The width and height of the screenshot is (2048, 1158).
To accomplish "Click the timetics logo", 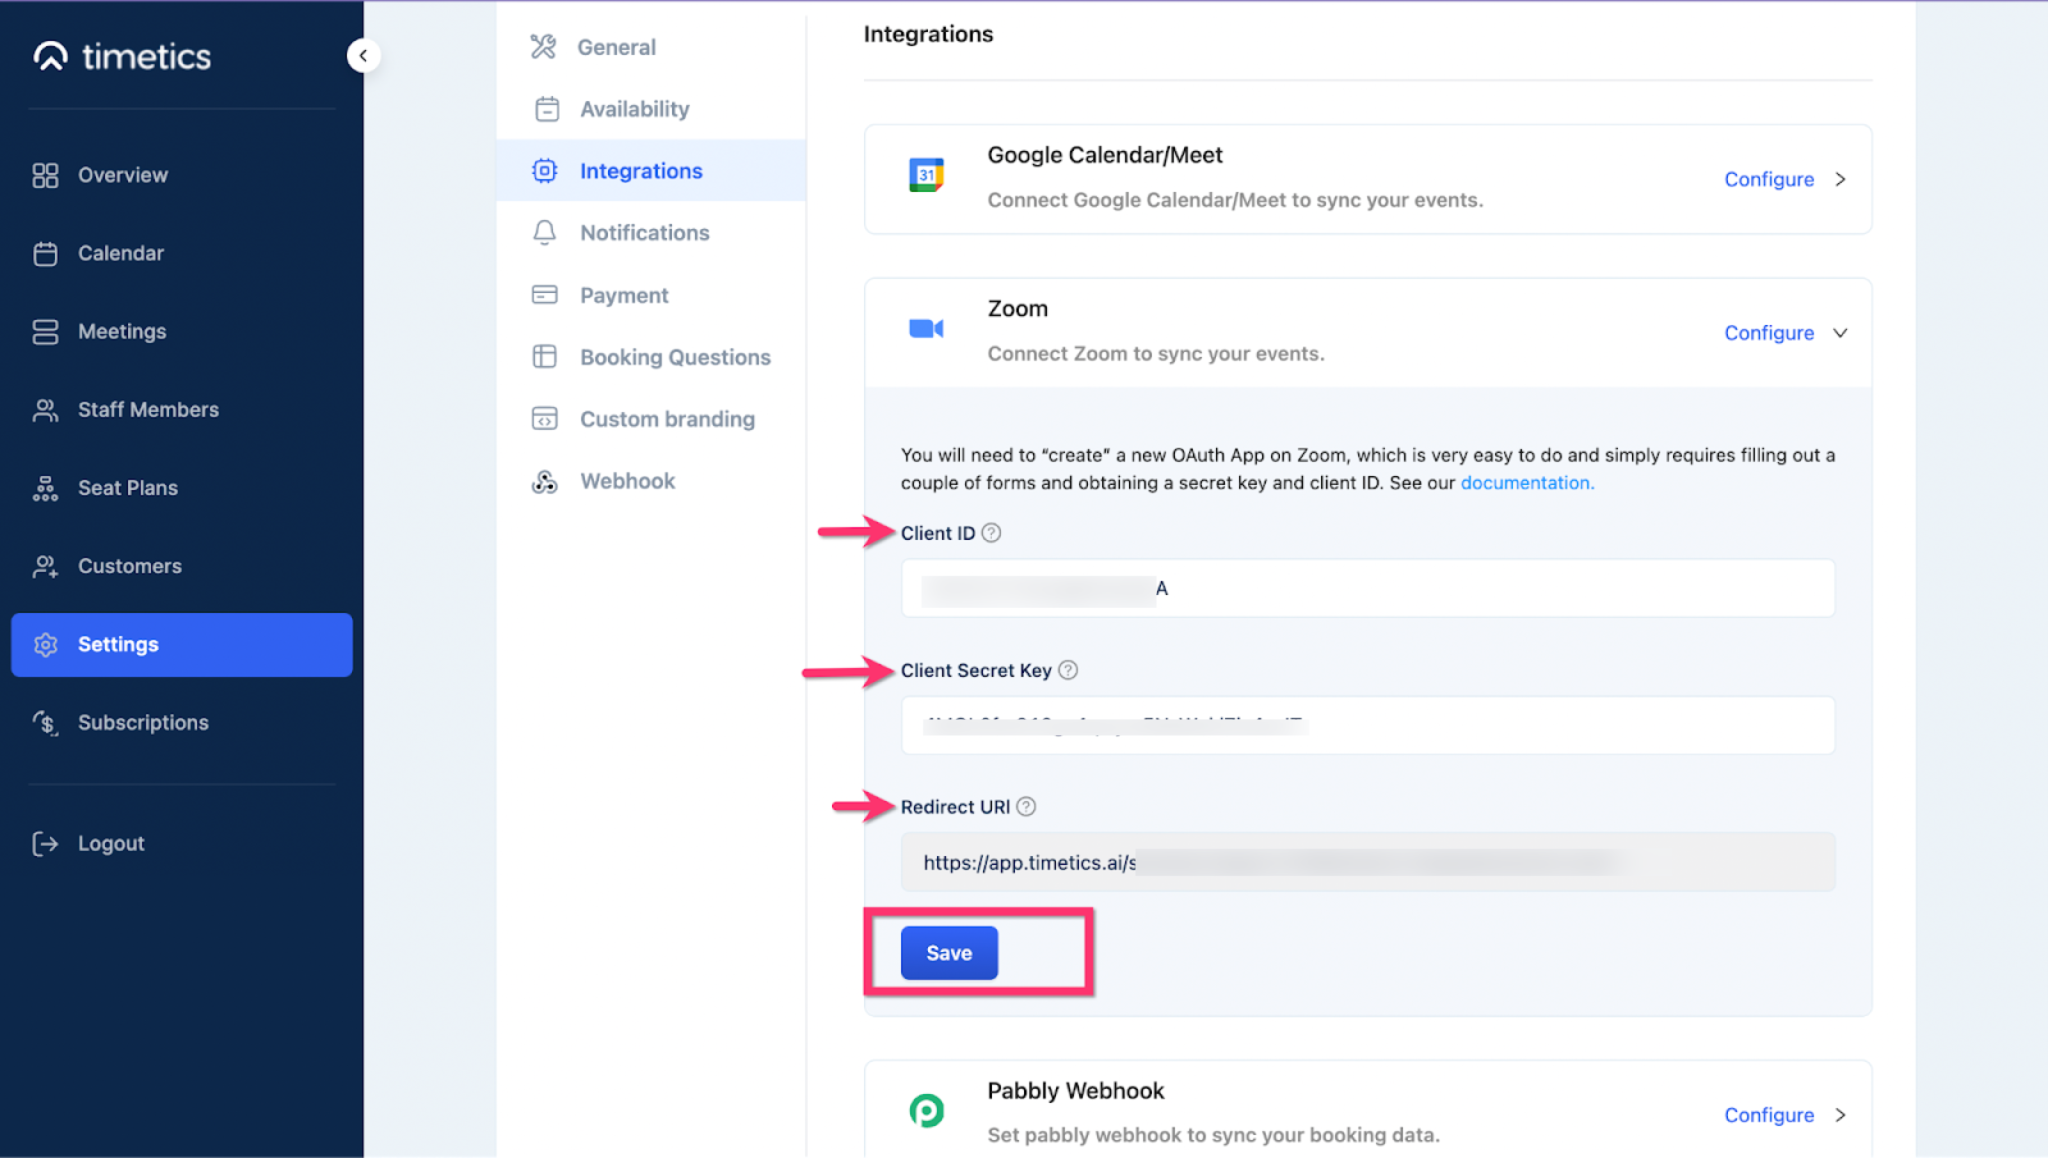I will coord(122,56).
